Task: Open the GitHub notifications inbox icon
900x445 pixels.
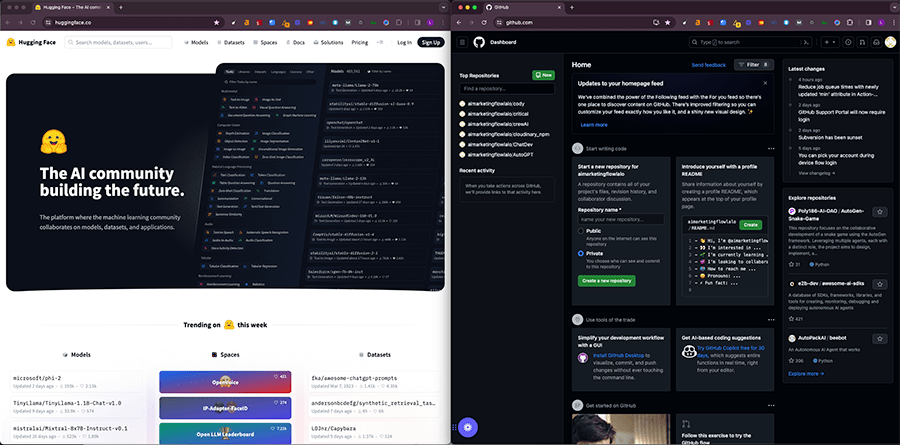Action: [x=876, y=42]
